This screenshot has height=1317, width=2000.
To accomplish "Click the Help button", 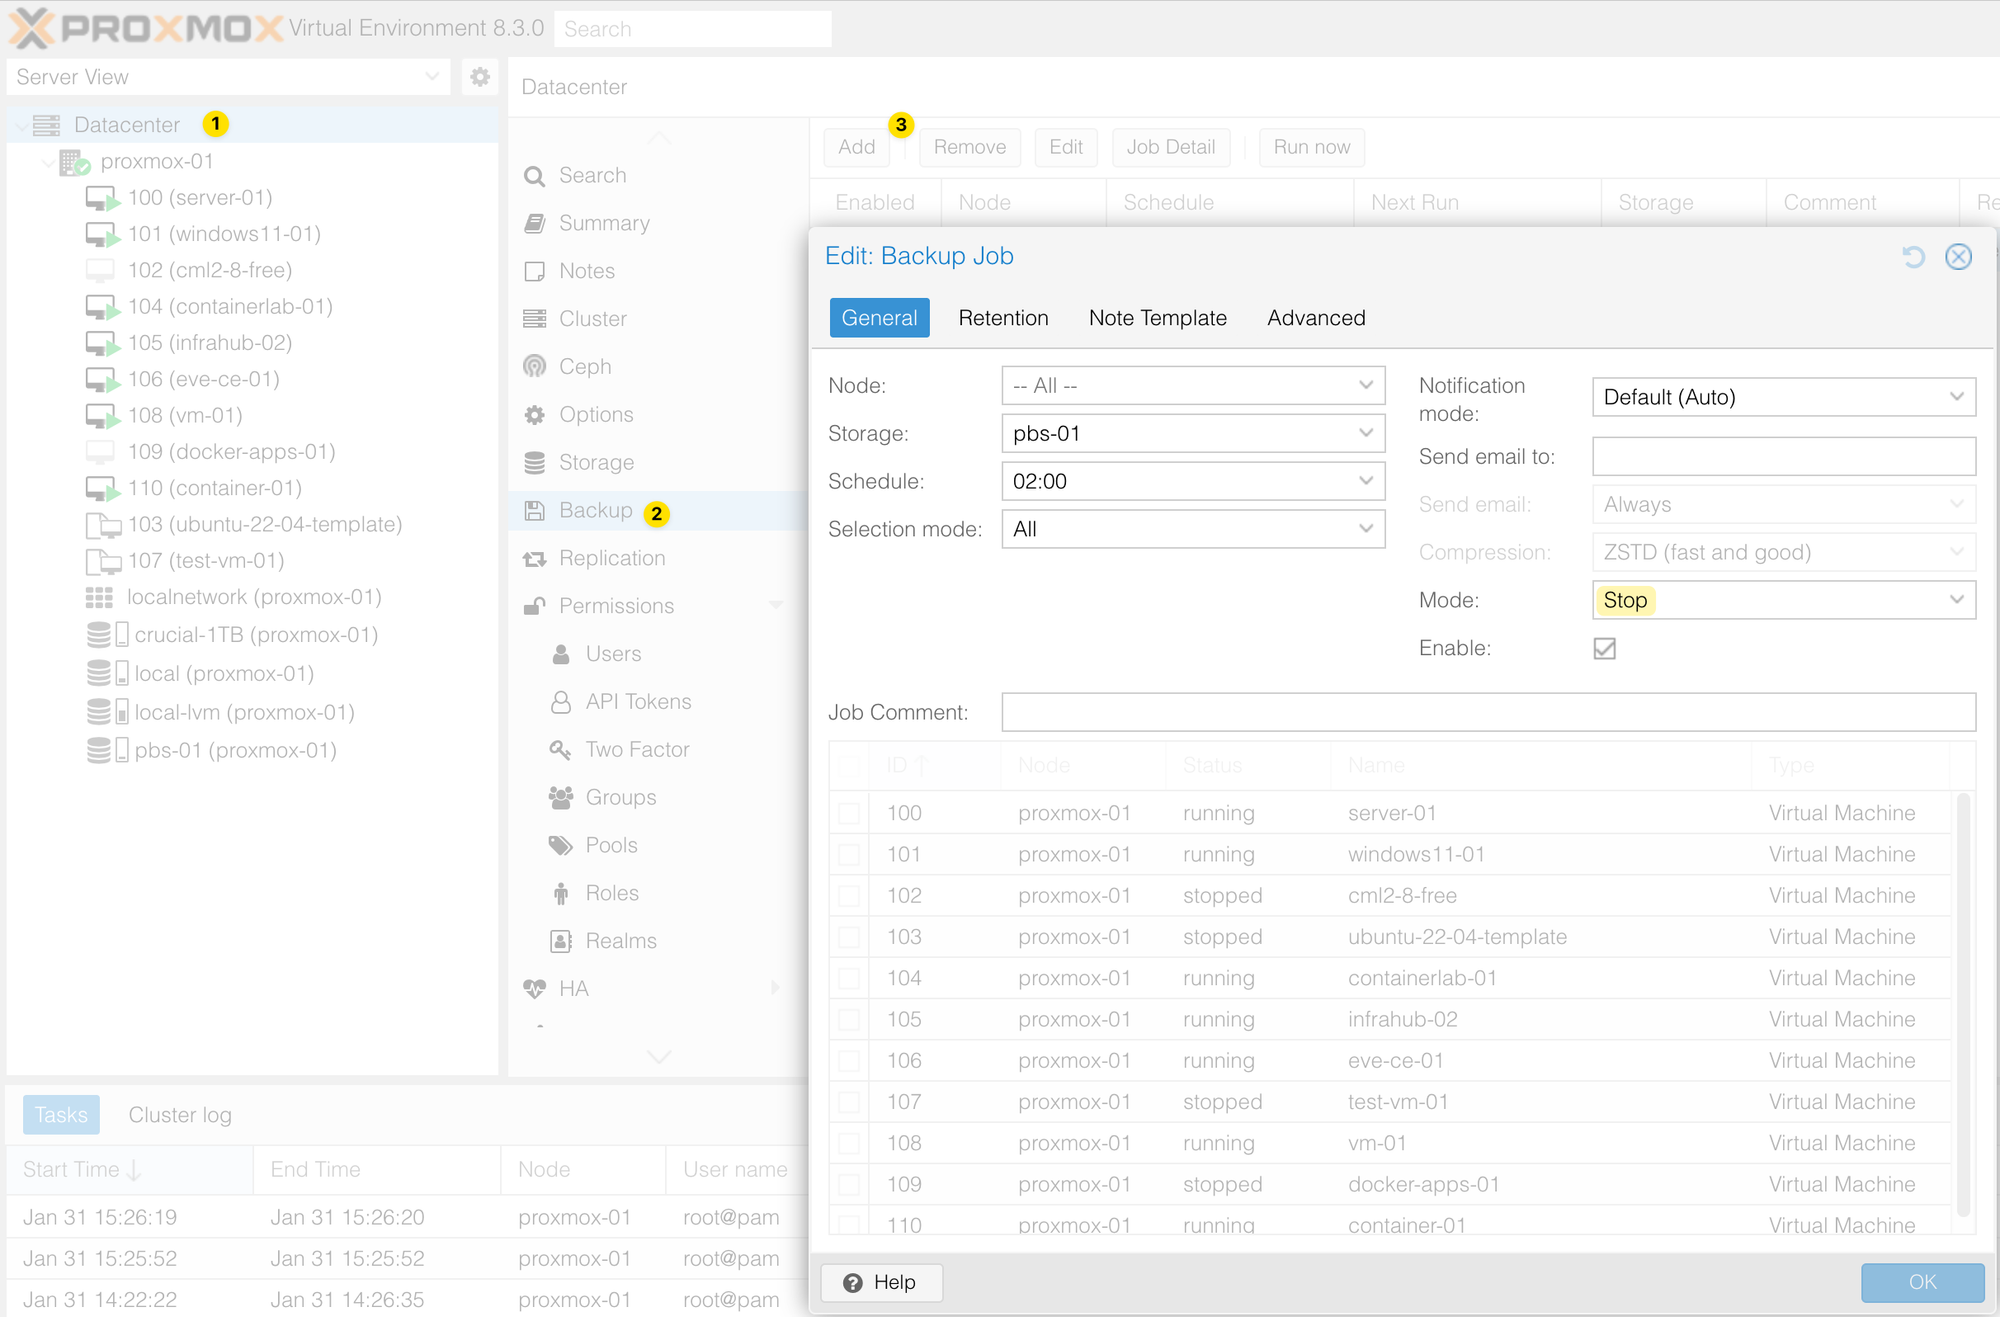I will pos(881,1282).
